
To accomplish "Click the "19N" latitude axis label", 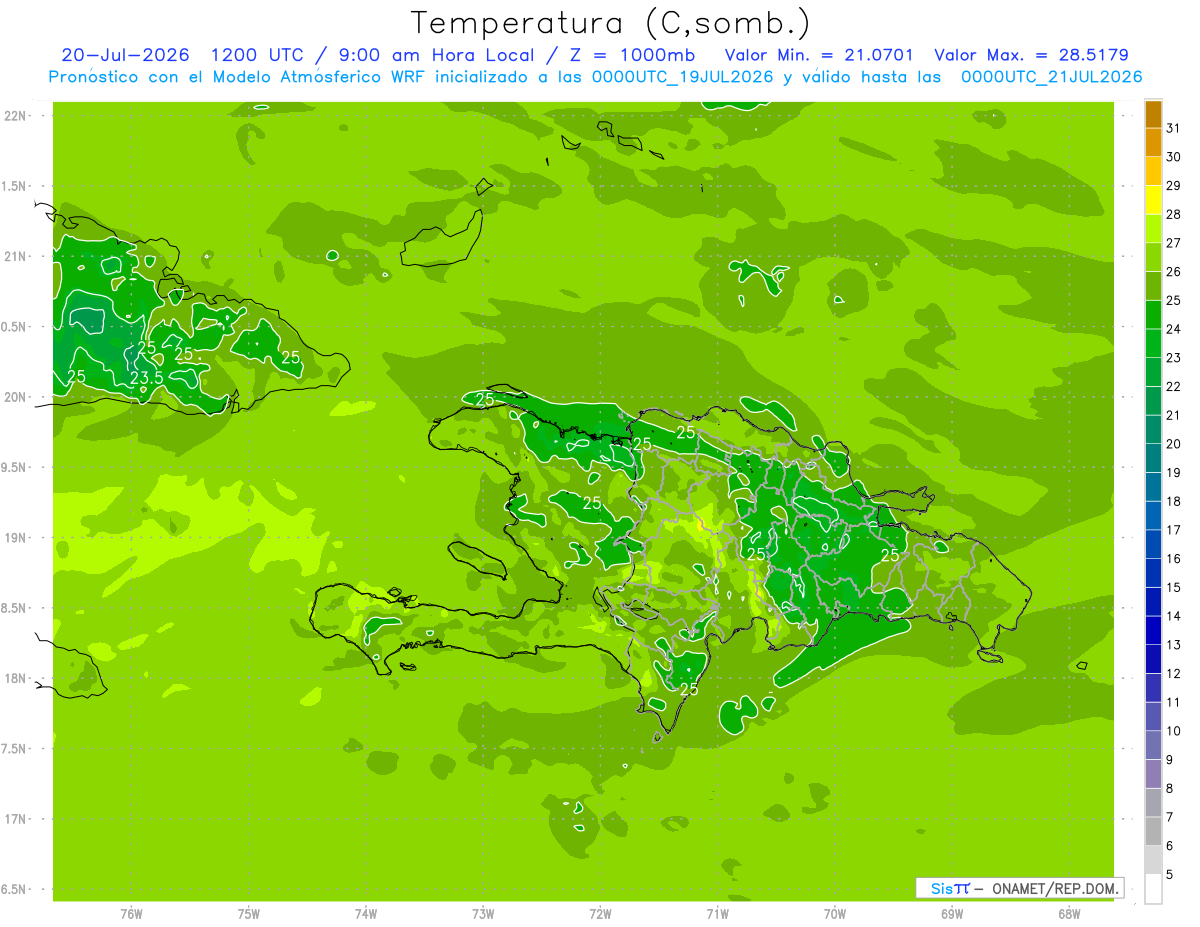I will (16, 538).
